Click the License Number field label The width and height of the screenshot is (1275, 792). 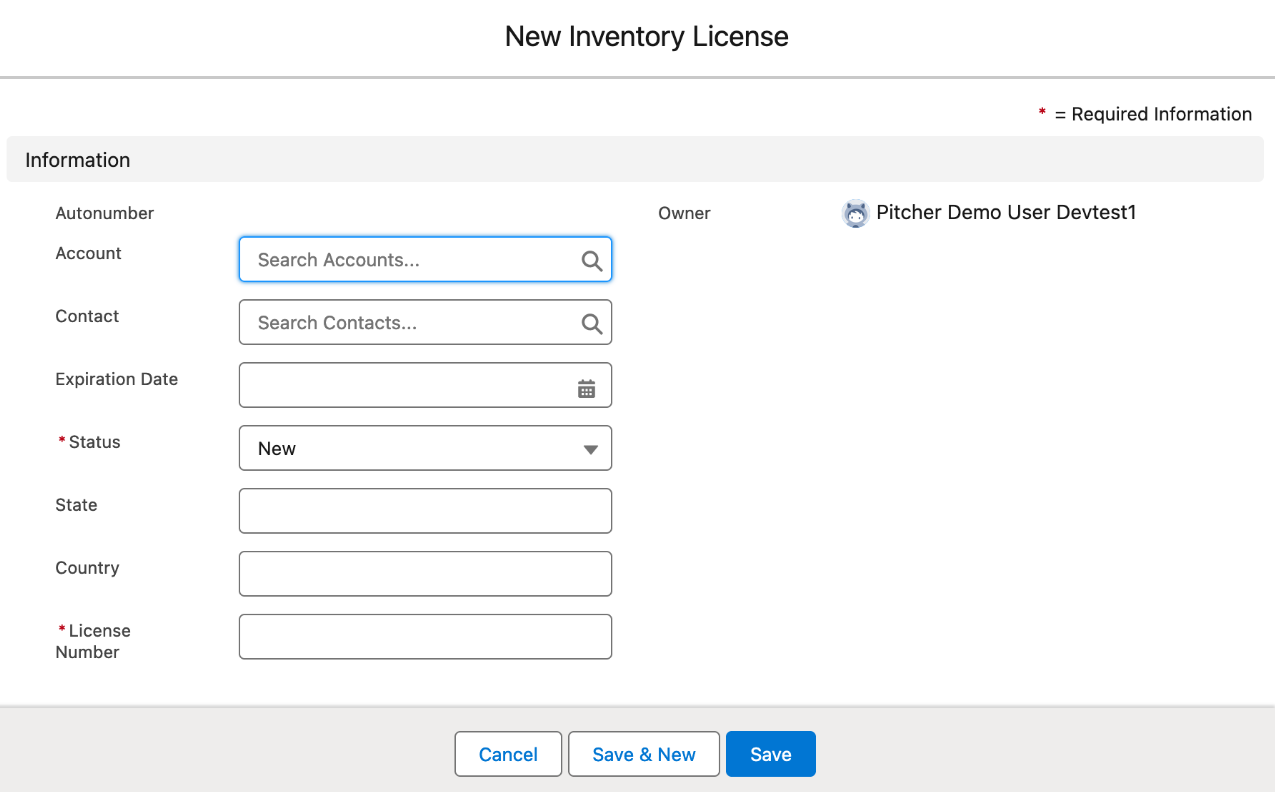(93, 641)
